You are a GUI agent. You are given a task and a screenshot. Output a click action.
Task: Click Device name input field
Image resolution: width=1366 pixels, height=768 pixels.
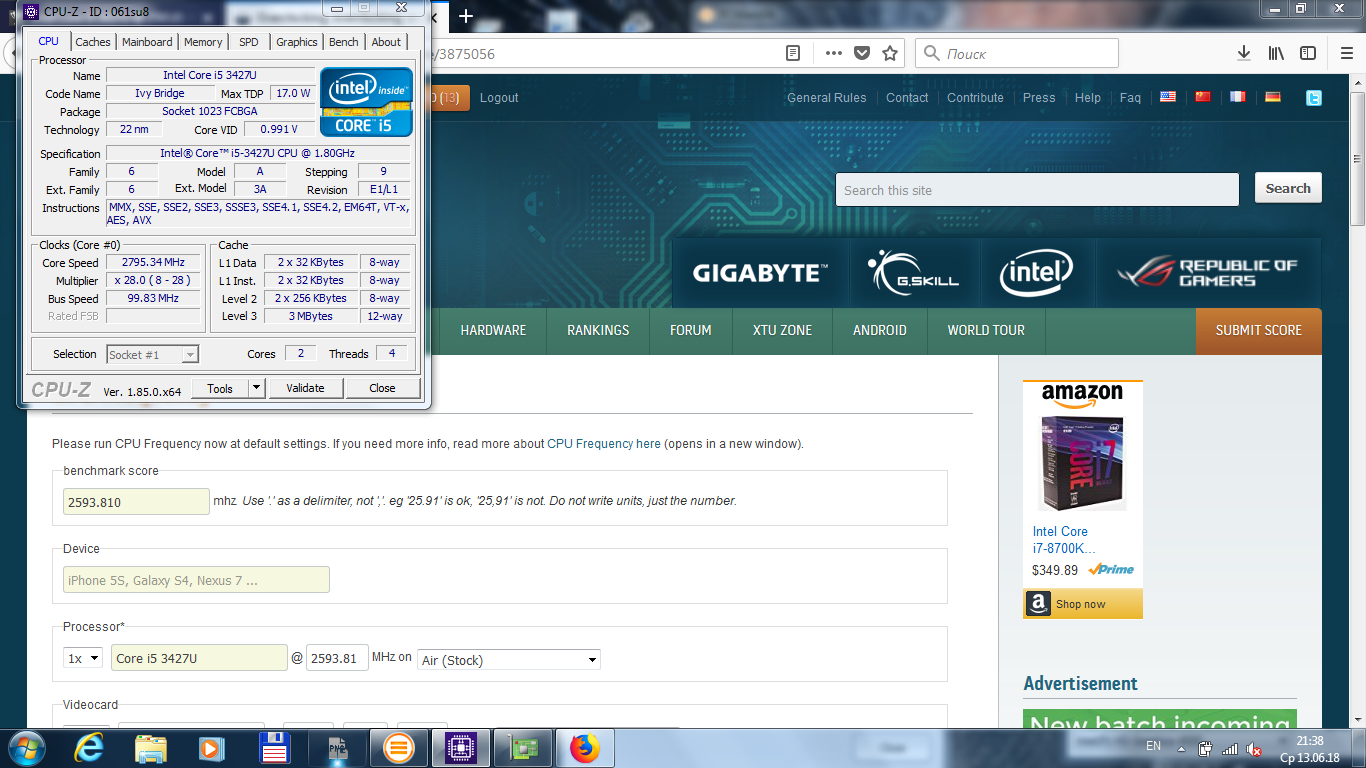tap(196, 580)
